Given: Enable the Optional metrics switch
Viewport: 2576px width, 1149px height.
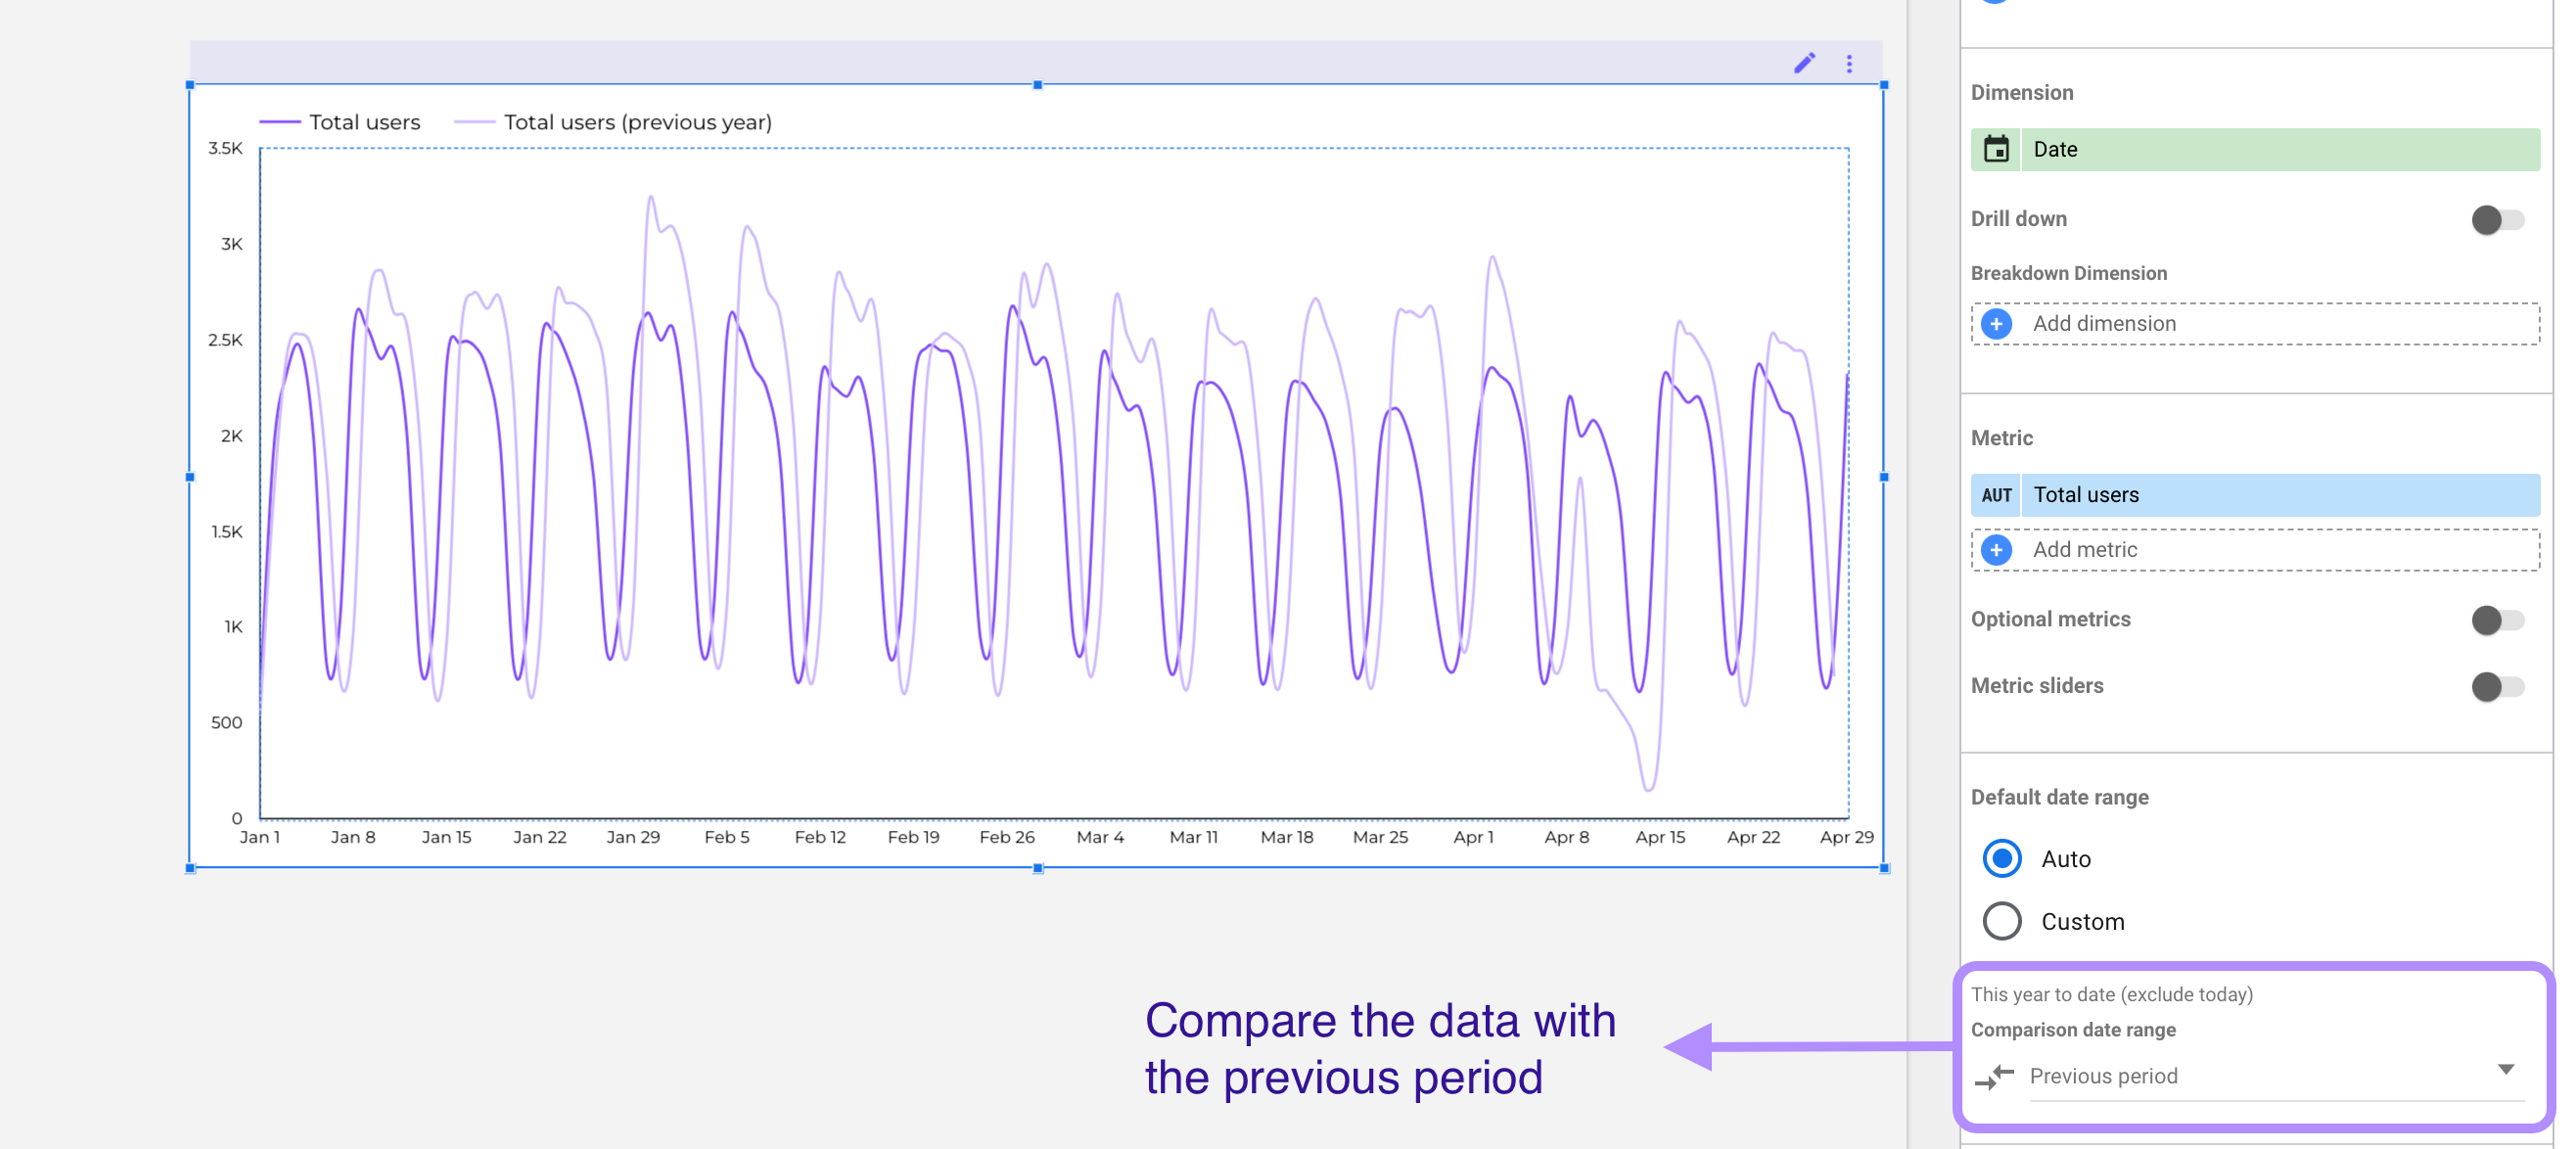Looking at the screenshot, I should (2497, 620).
